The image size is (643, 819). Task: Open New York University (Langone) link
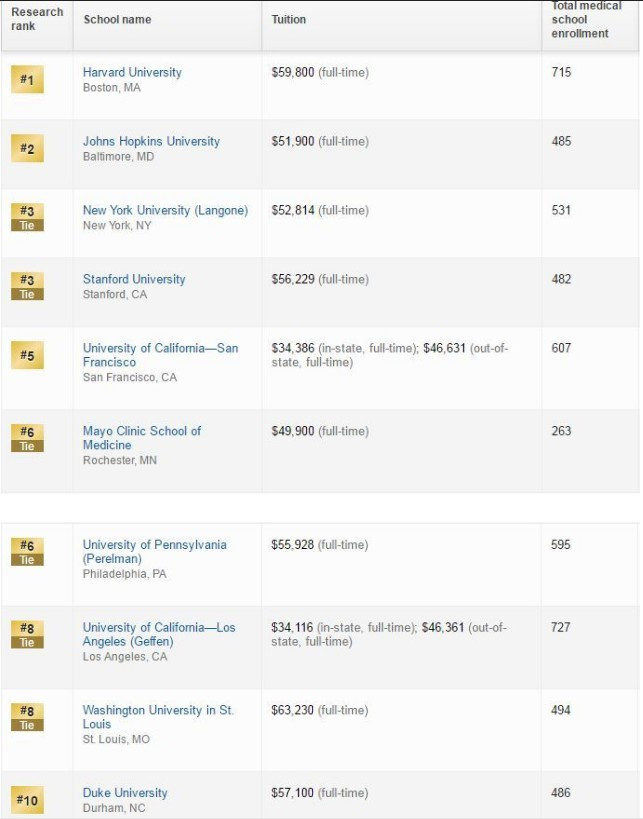[x=165, y=210]
